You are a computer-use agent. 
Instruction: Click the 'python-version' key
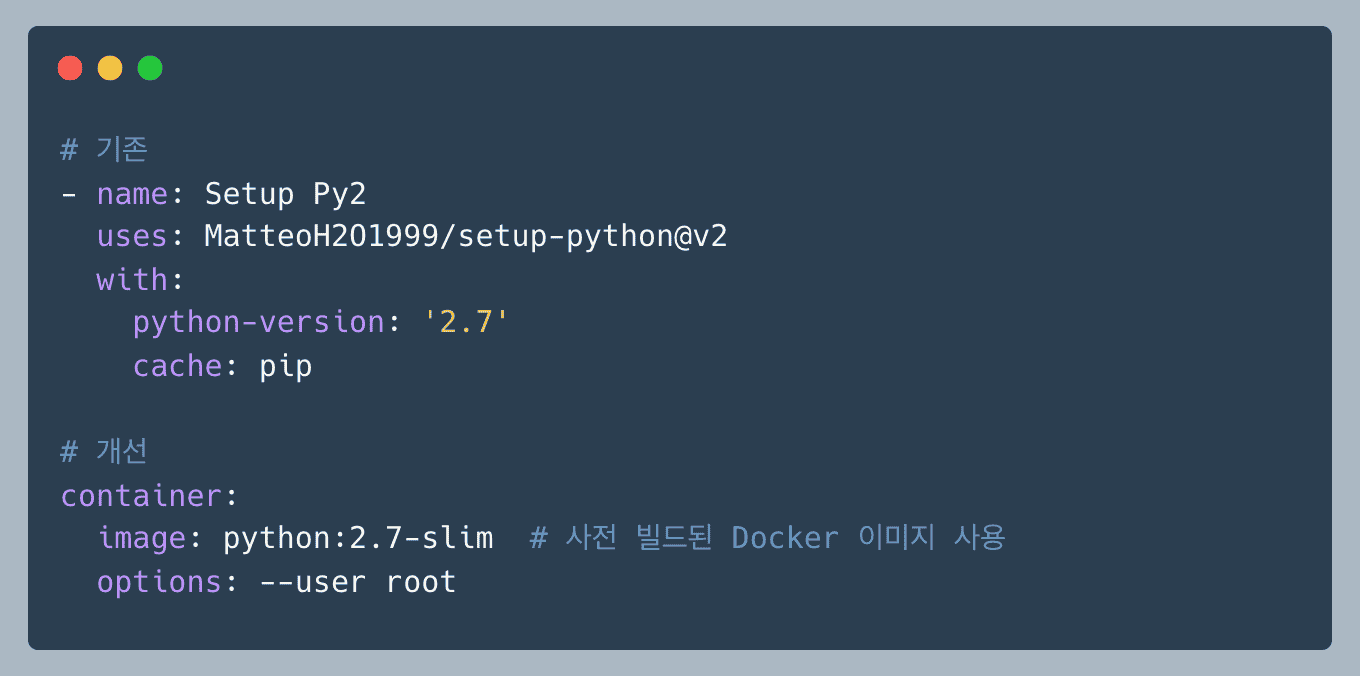coord(259,322)
